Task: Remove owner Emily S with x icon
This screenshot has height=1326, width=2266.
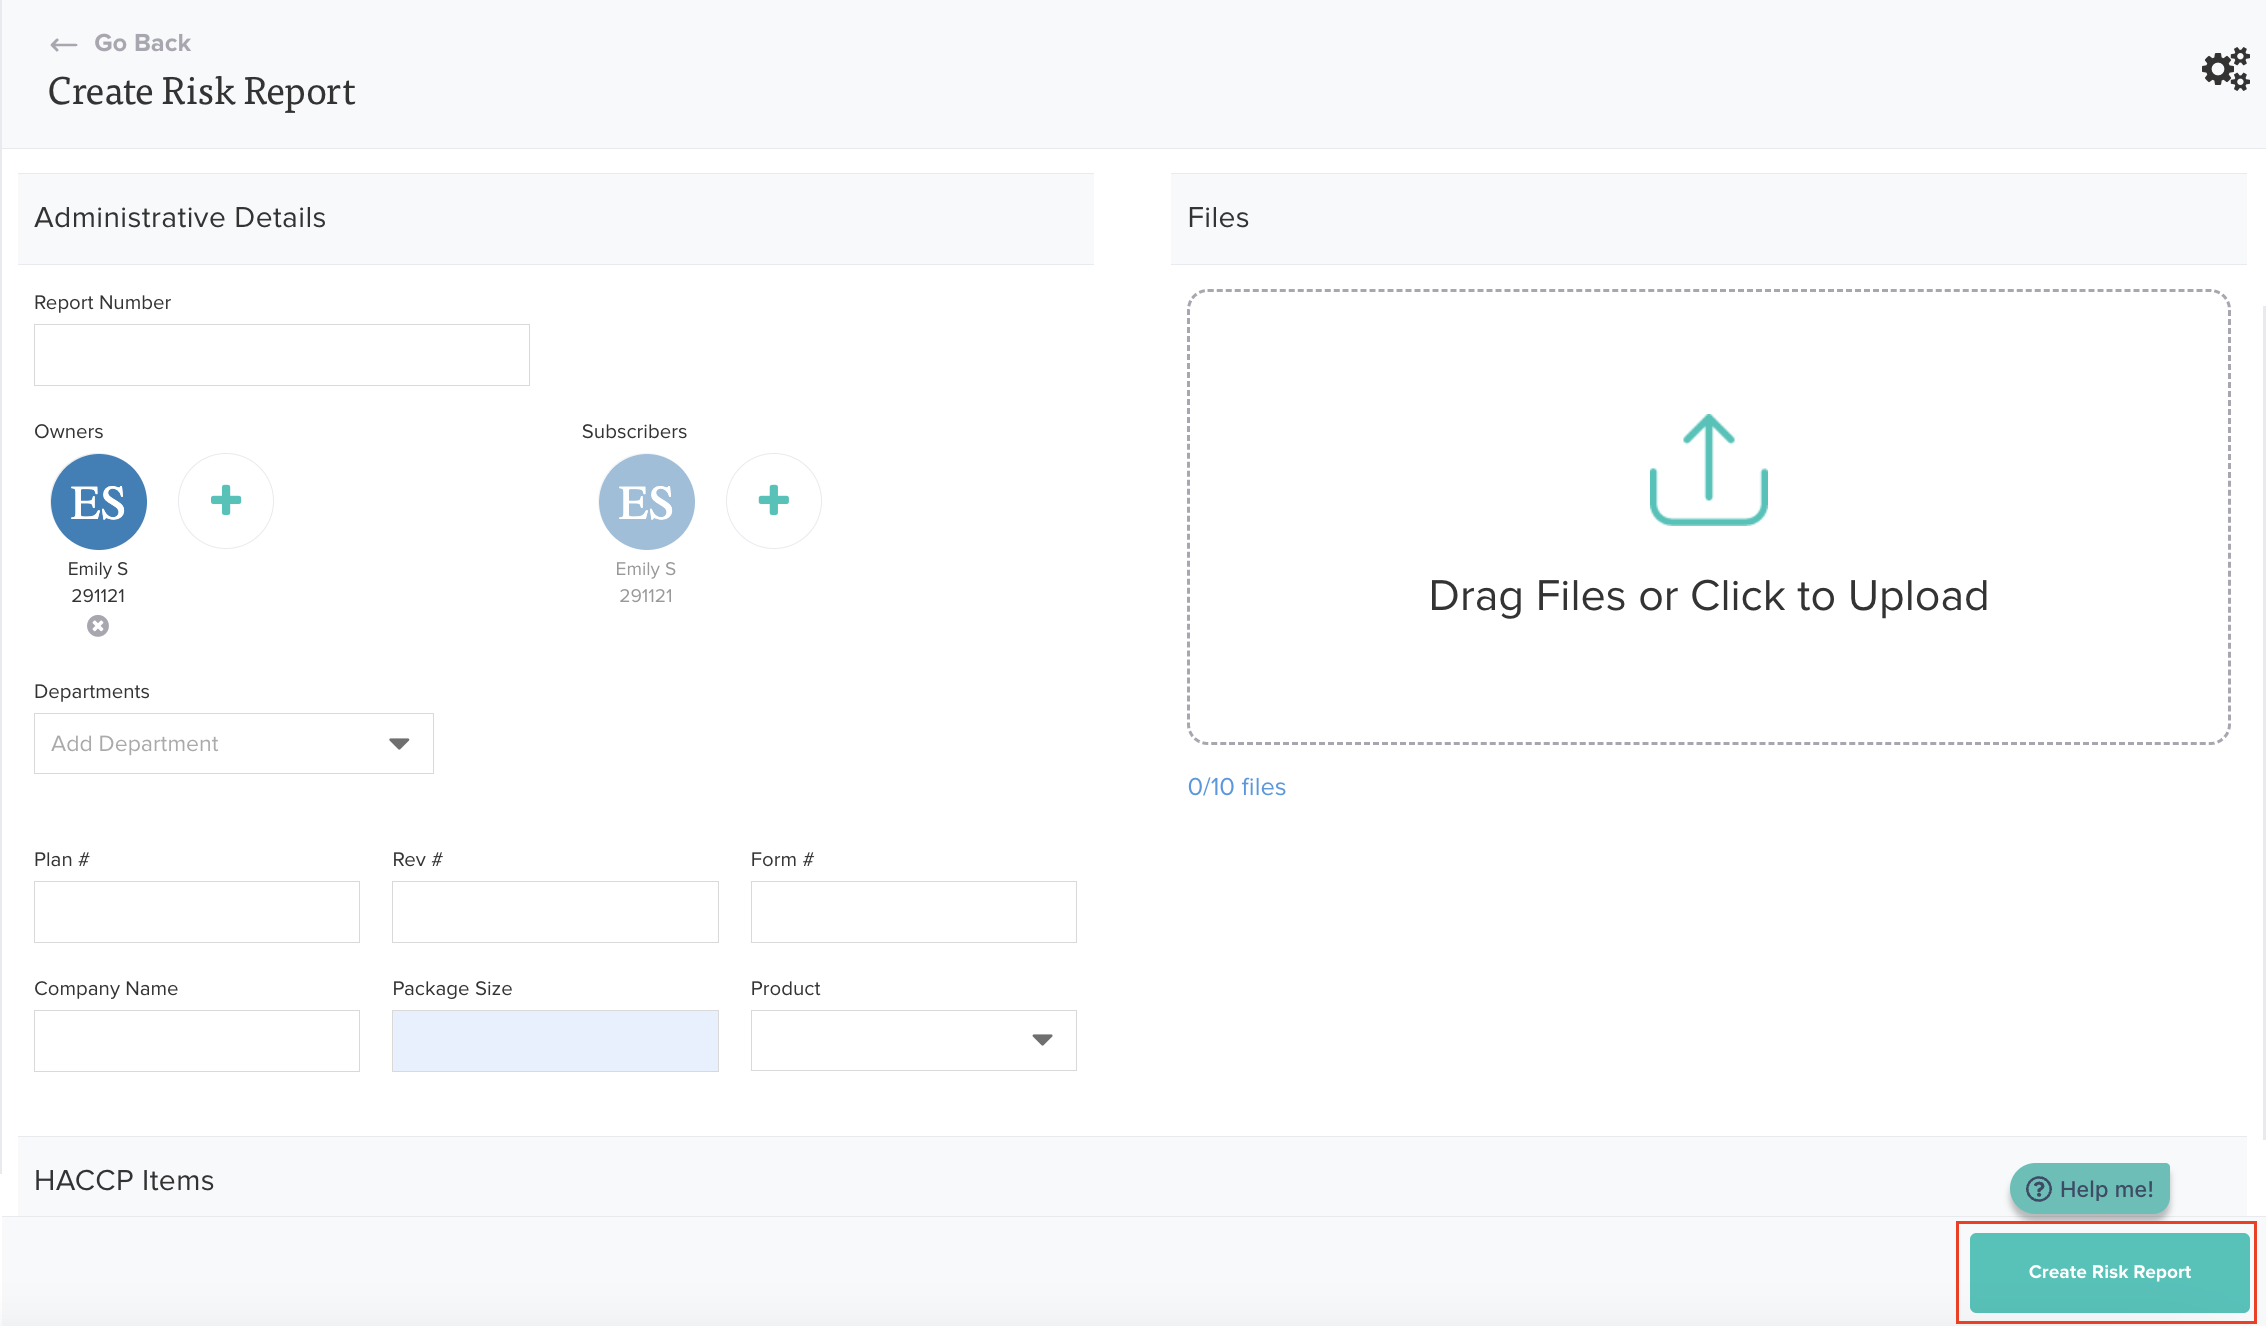Action: click(x=98, y=626)
